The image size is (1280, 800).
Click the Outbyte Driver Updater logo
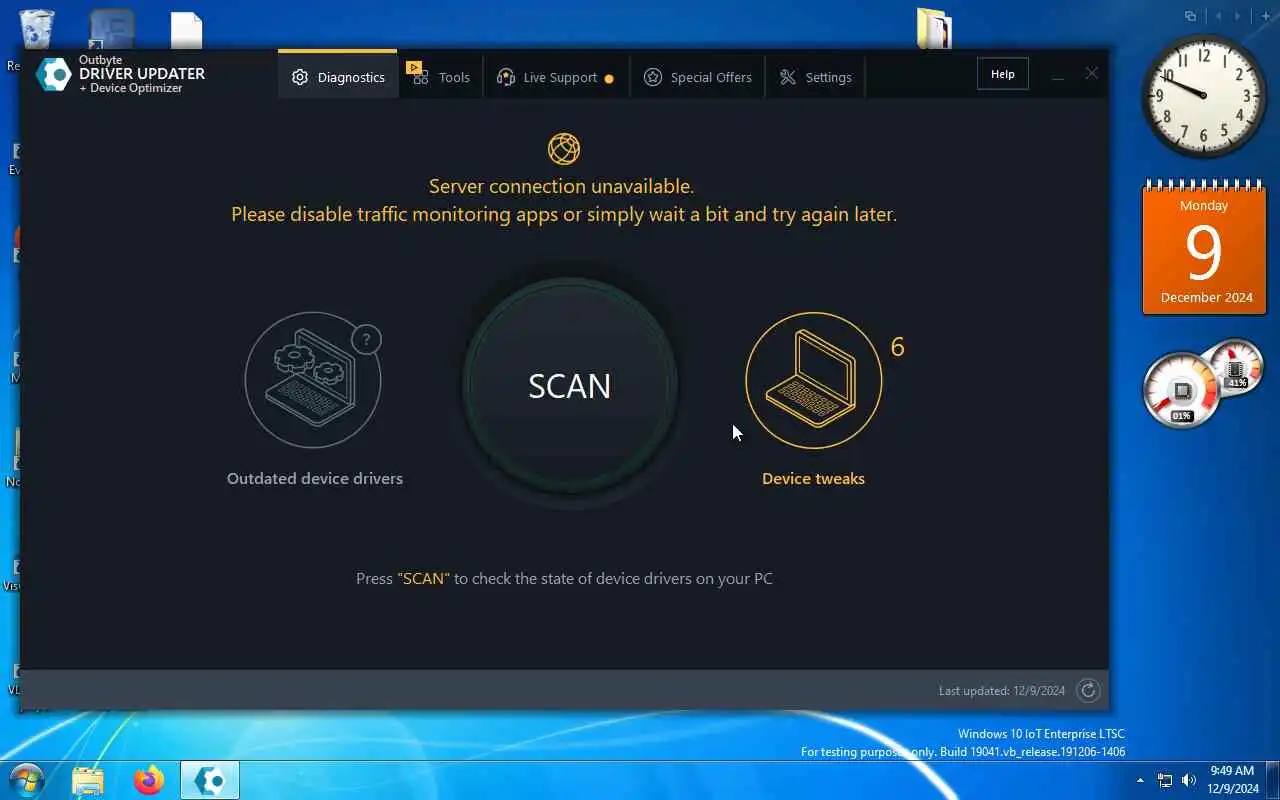(x=121, y=74)
